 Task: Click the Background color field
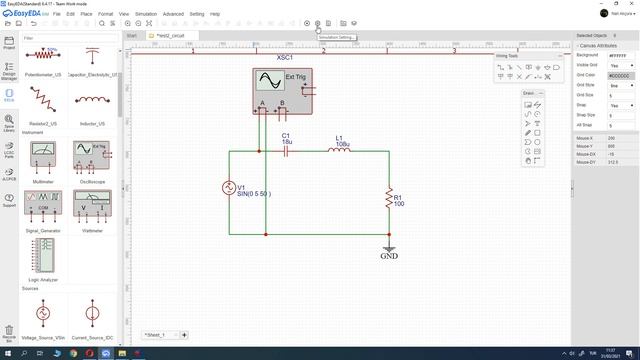click(x=621, y=56)
